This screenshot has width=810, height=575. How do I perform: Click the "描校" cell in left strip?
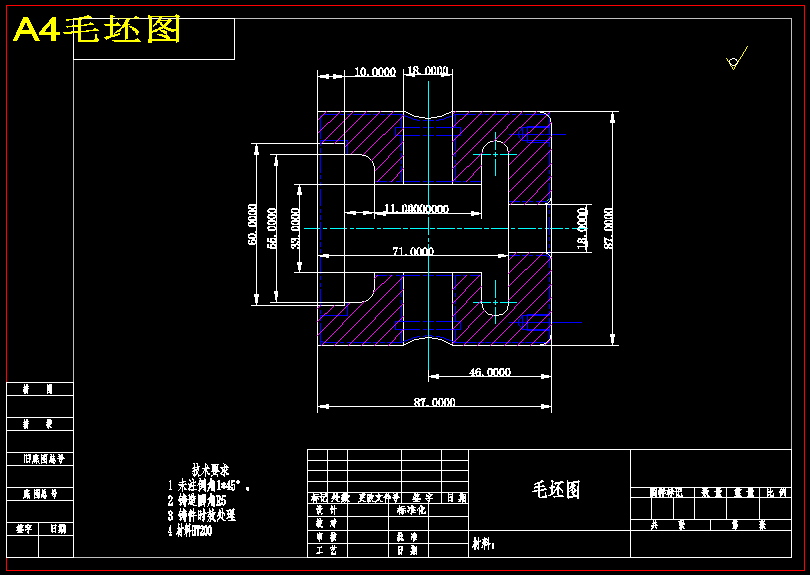click(x=37, y=424)
